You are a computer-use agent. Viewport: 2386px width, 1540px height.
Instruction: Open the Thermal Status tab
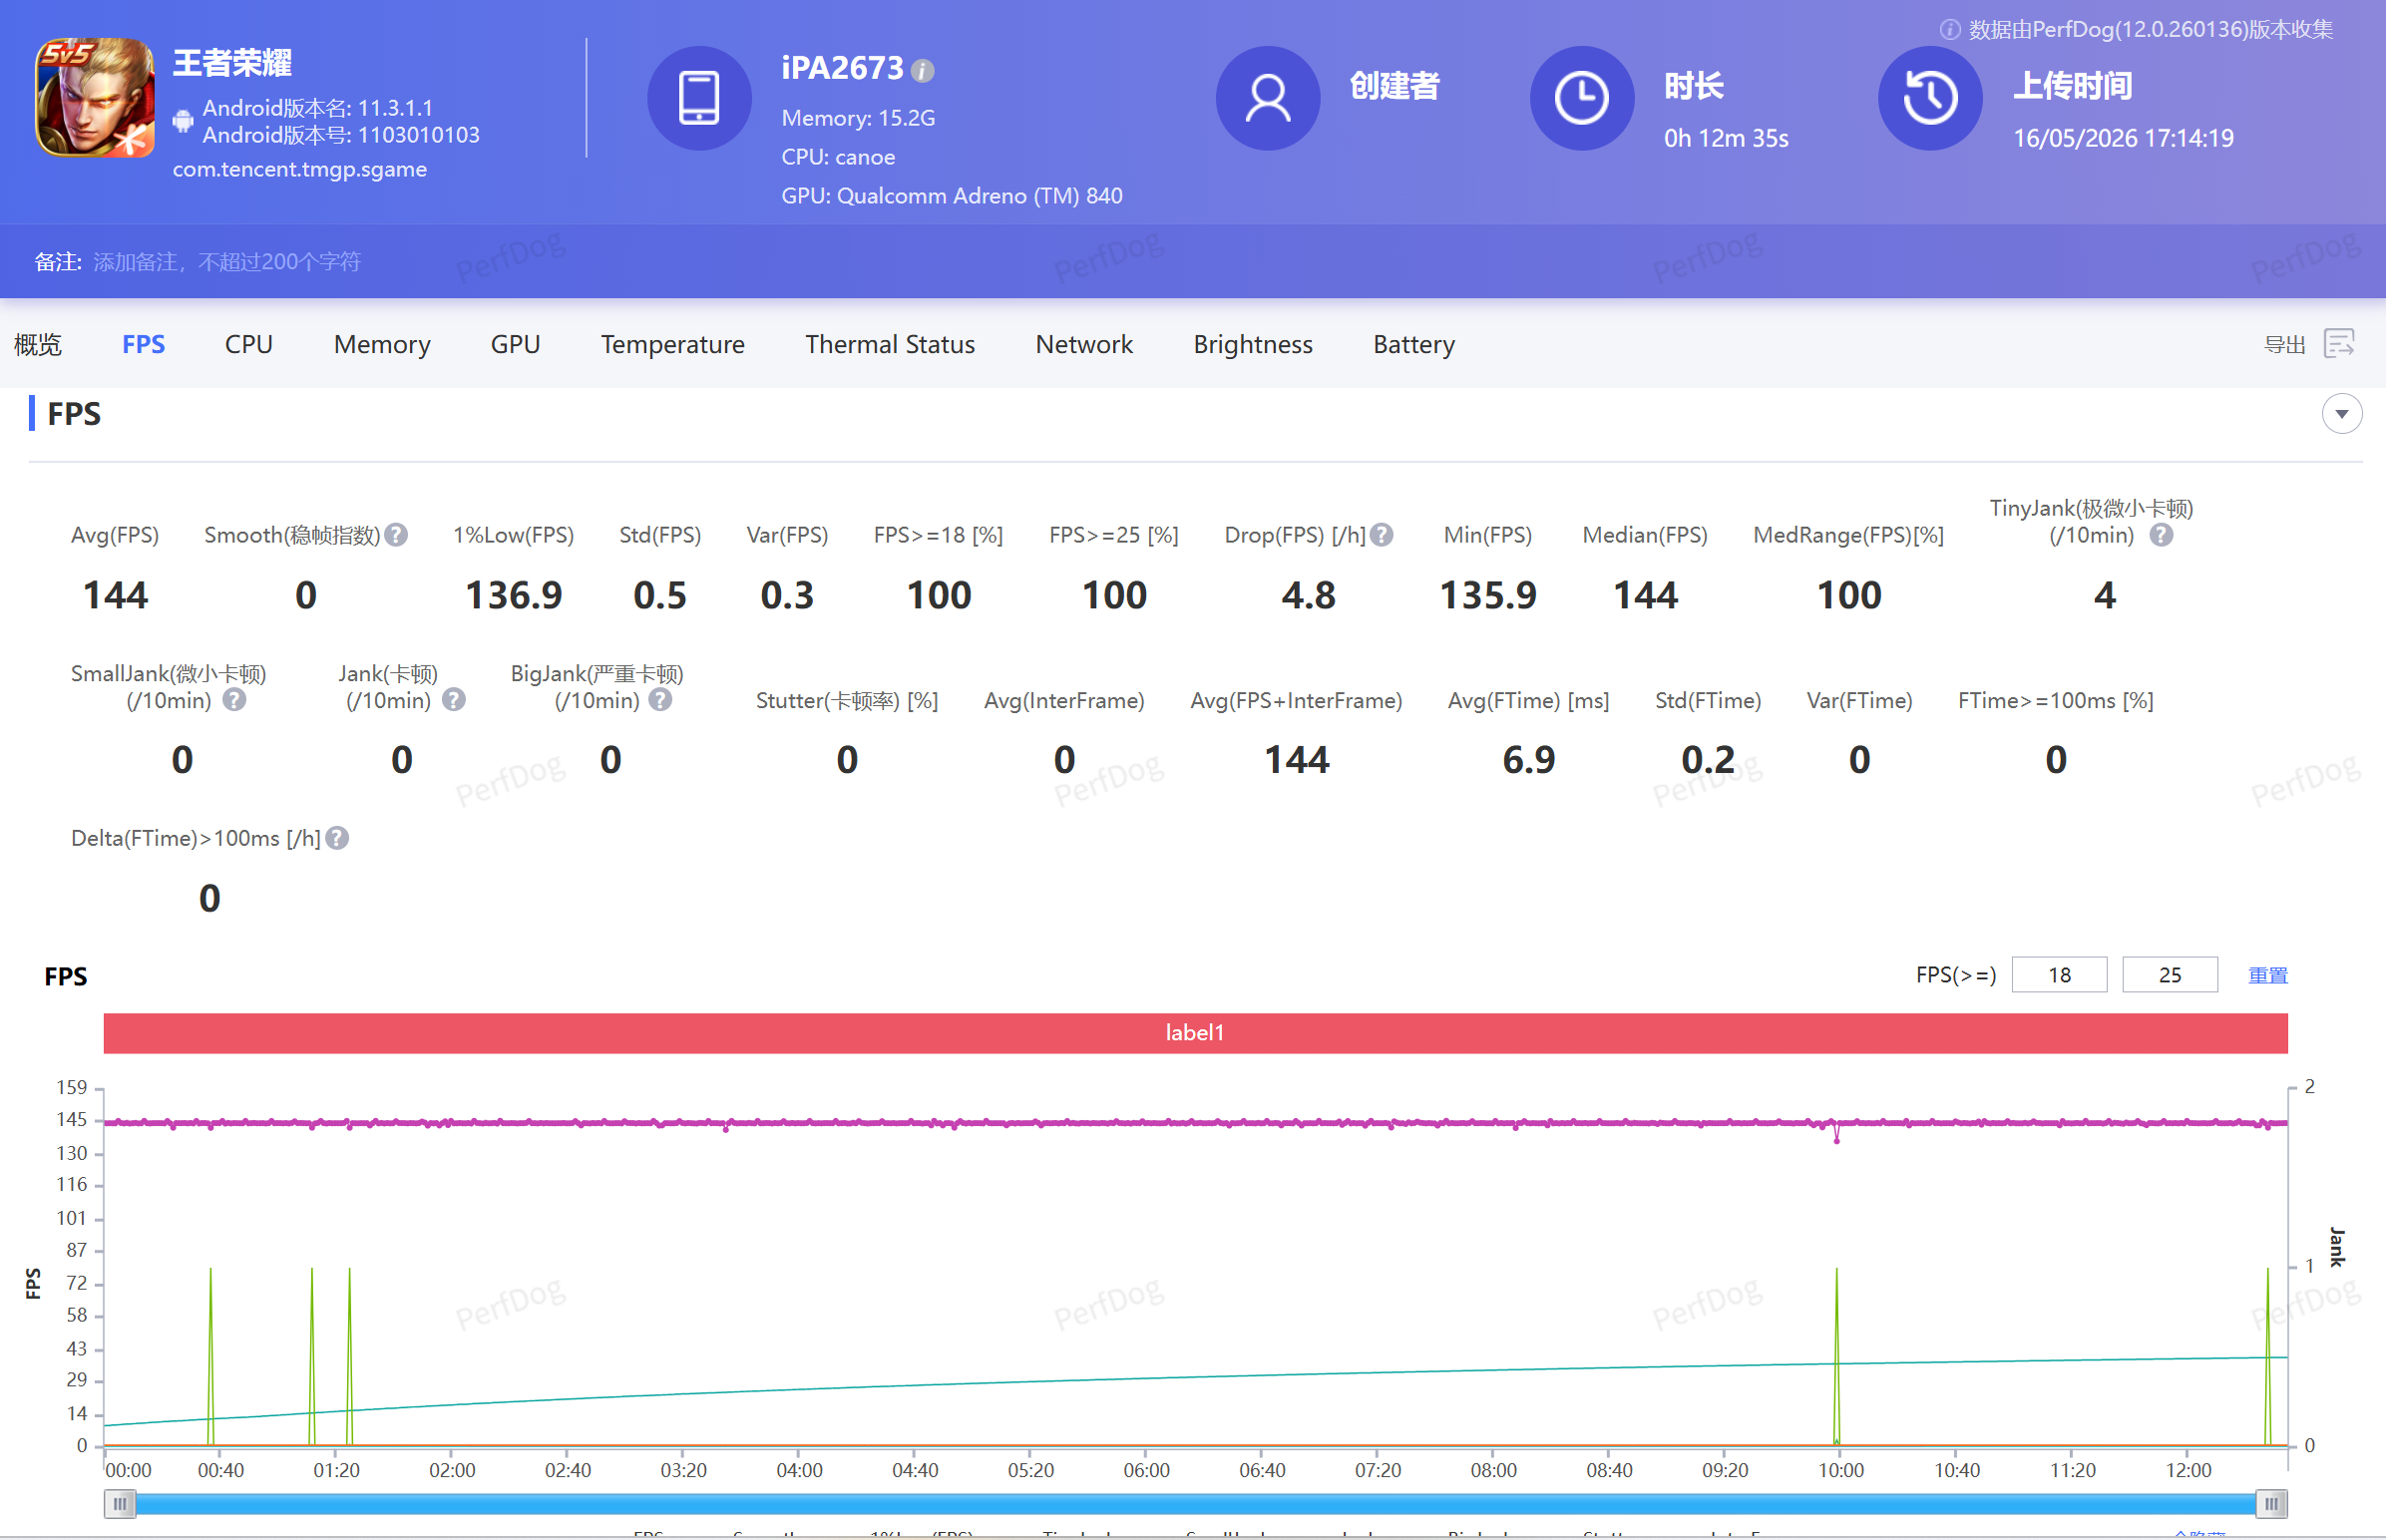889,344
